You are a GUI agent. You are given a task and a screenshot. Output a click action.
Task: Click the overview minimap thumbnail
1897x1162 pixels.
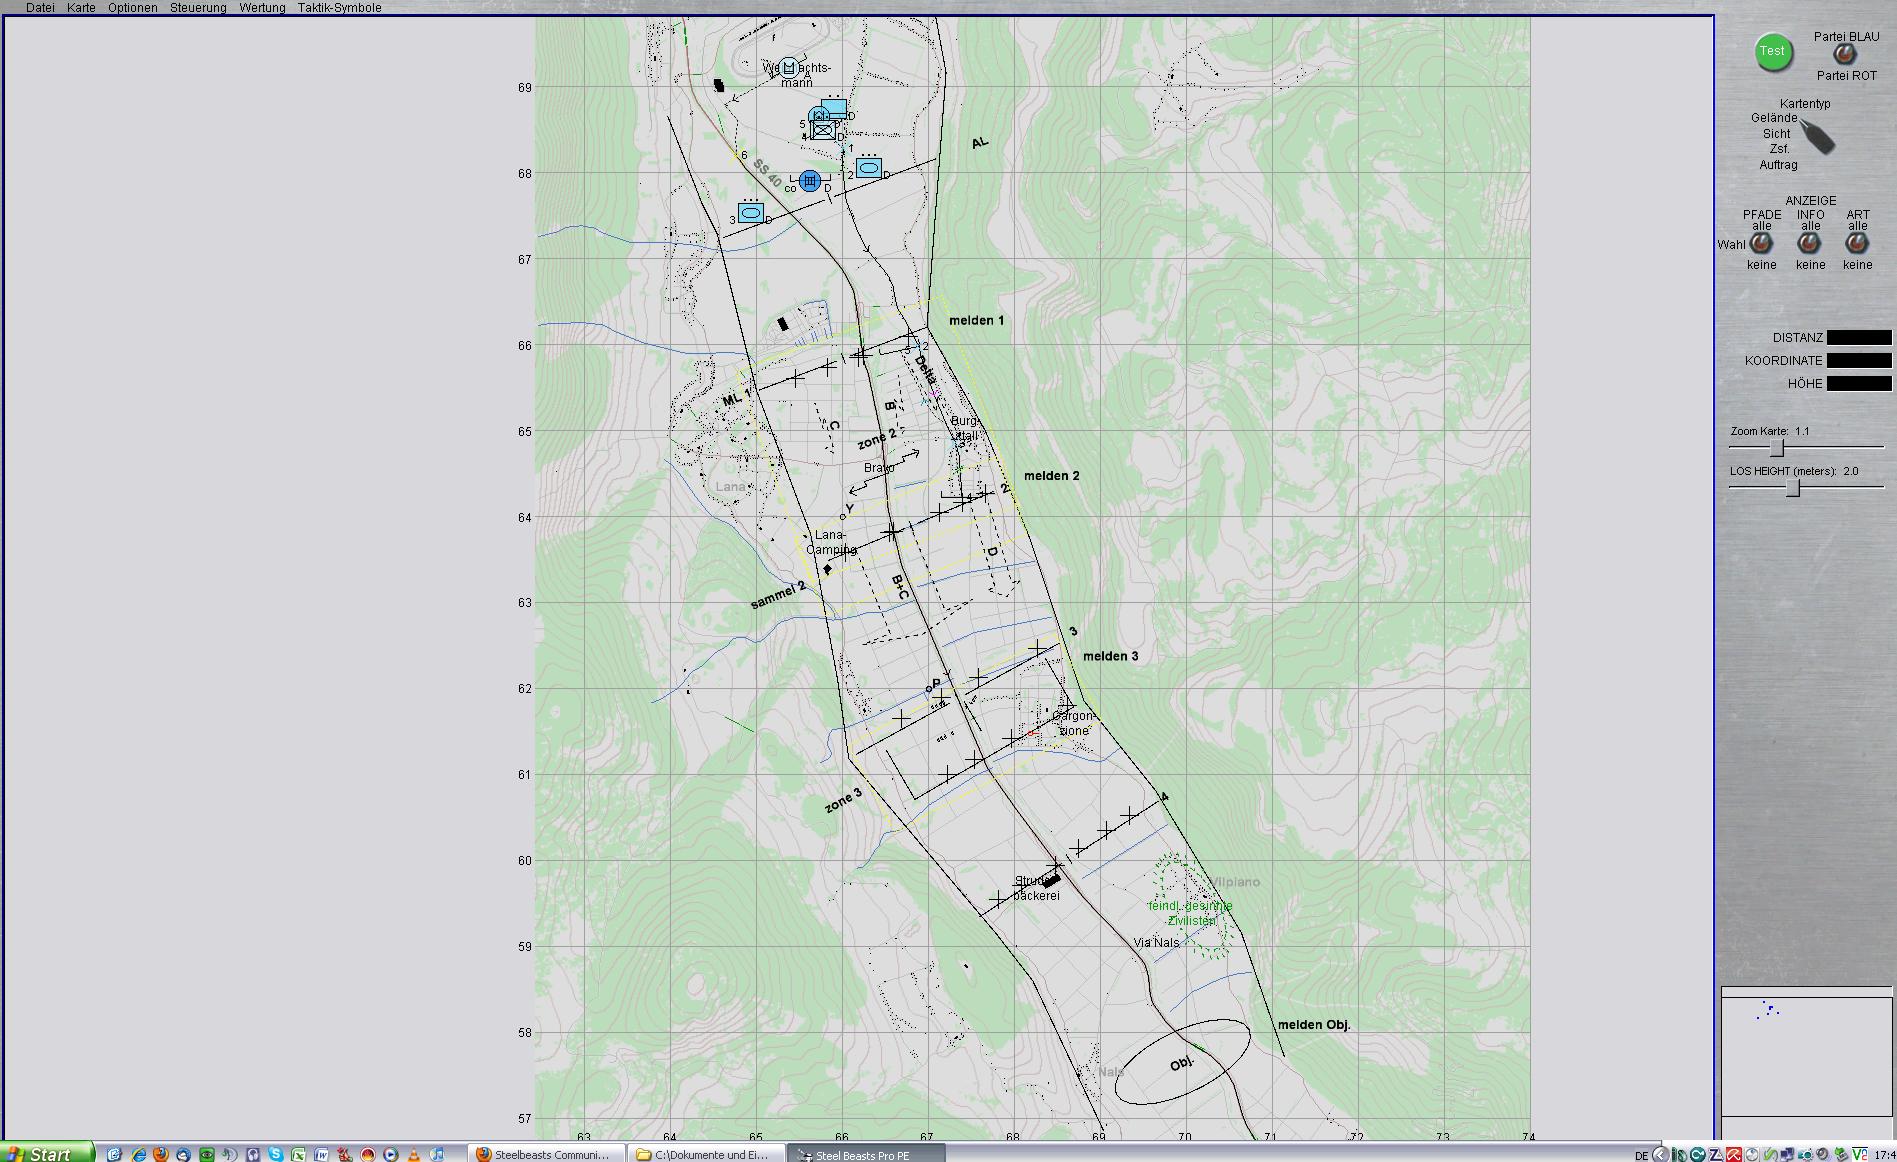pyautogui.click(x=1806, y=1050)
